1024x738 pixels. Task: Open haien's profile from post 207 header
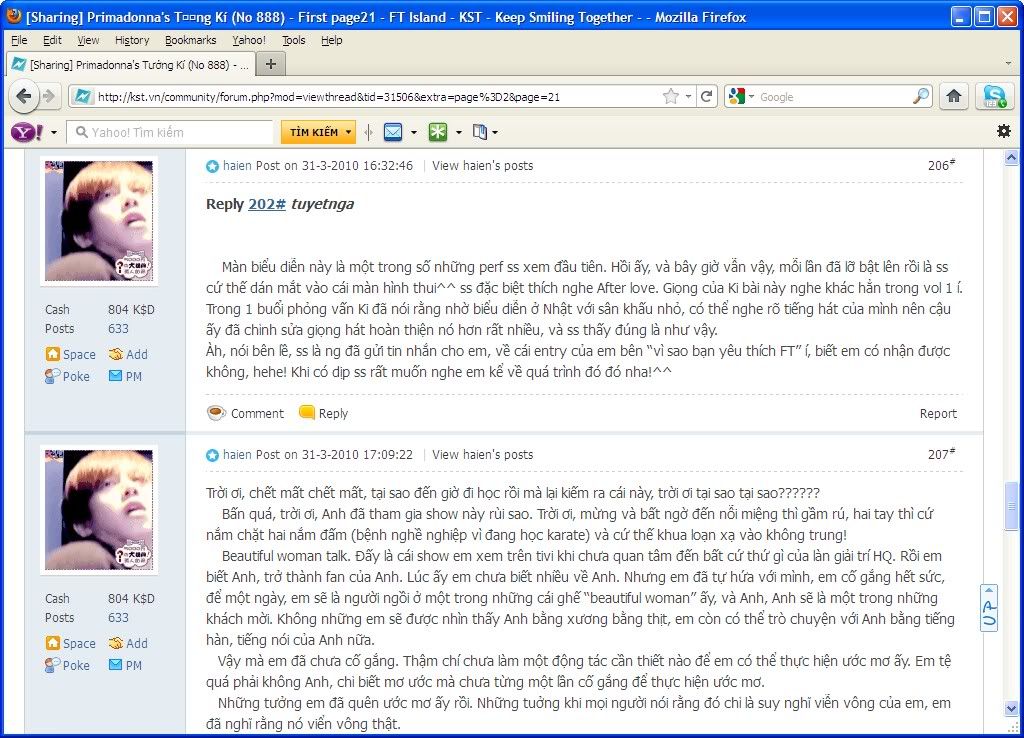(x=237, y=455)
